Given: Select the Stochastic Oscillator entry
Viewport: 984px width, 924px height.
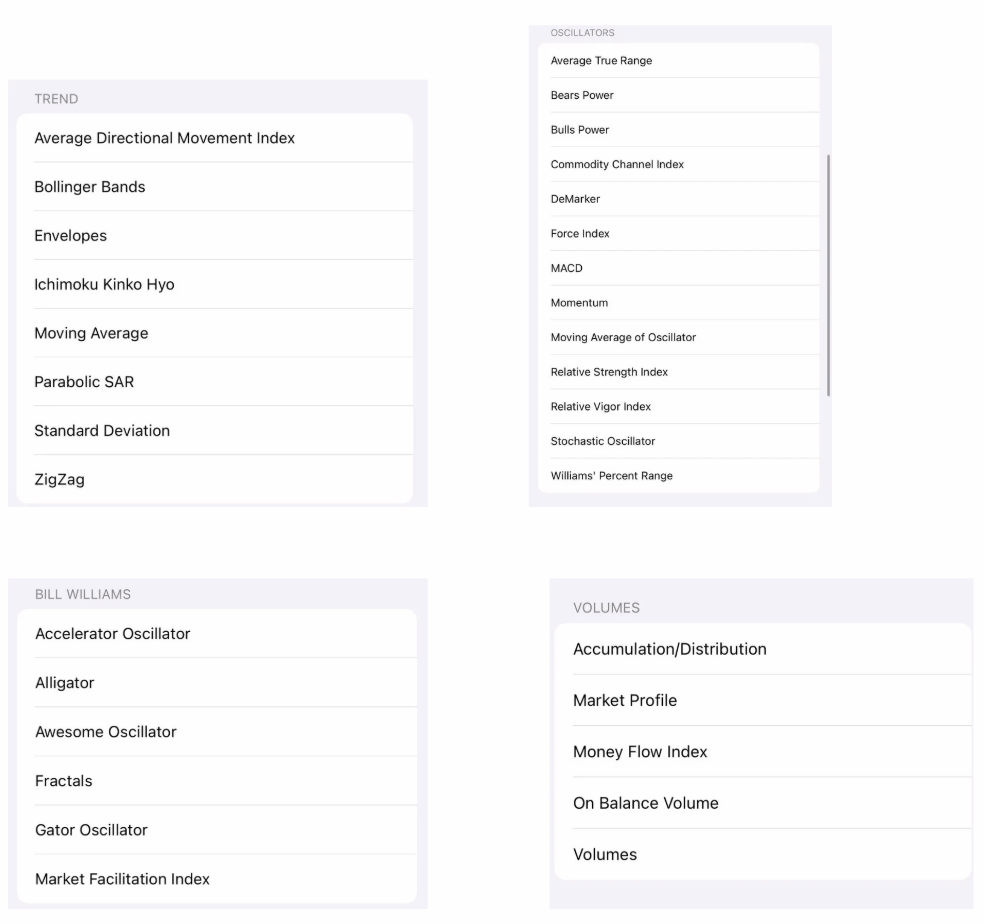Looking at the screenshot, I should coord(603,441).
